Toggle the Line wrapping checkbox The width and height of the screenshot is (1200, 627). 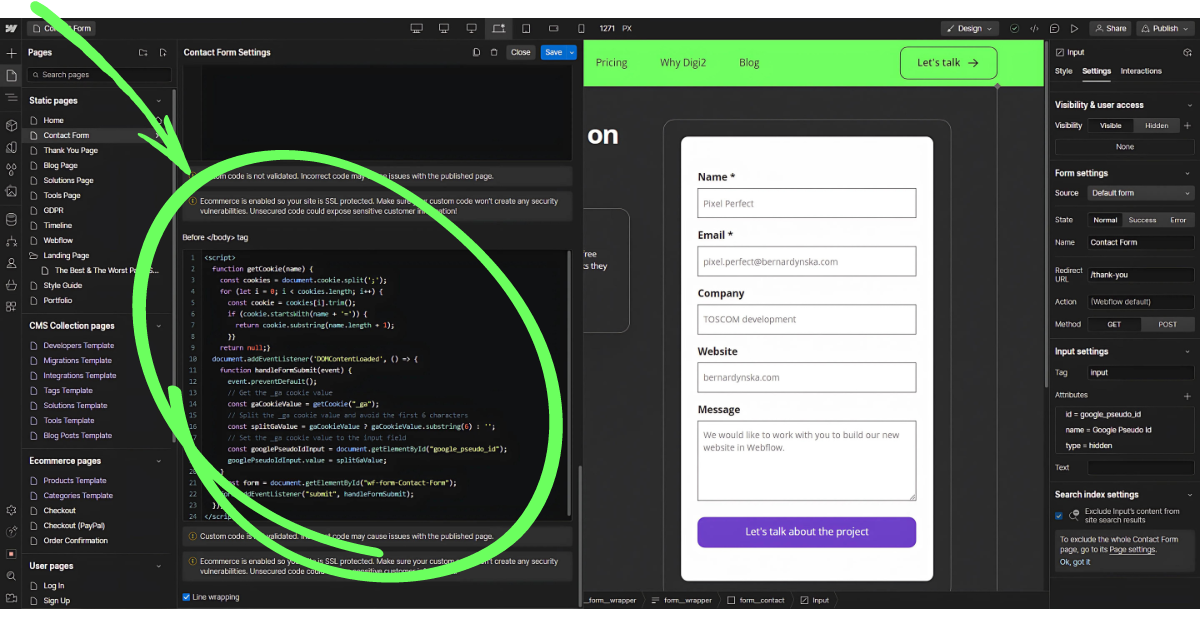click(186, 597)
